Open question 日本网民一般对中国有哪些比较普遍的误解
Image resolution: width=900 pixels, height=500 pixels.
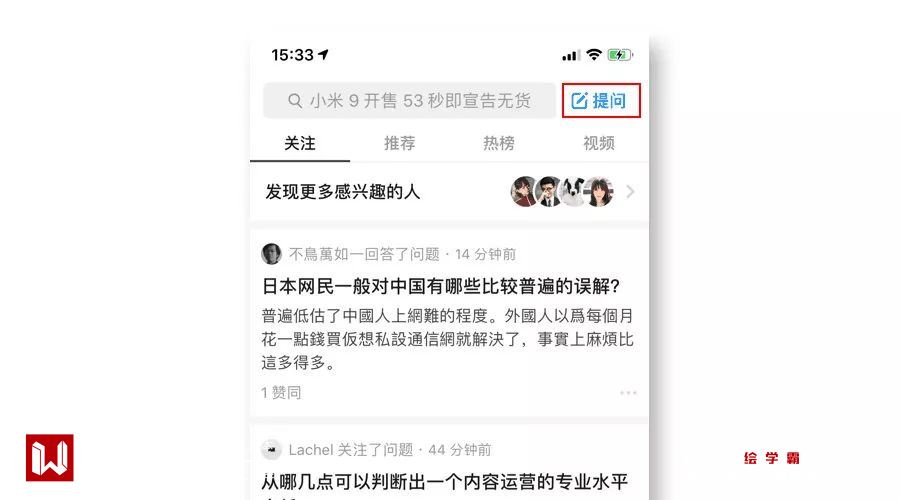pyautogui.click(x=441, y=286)
